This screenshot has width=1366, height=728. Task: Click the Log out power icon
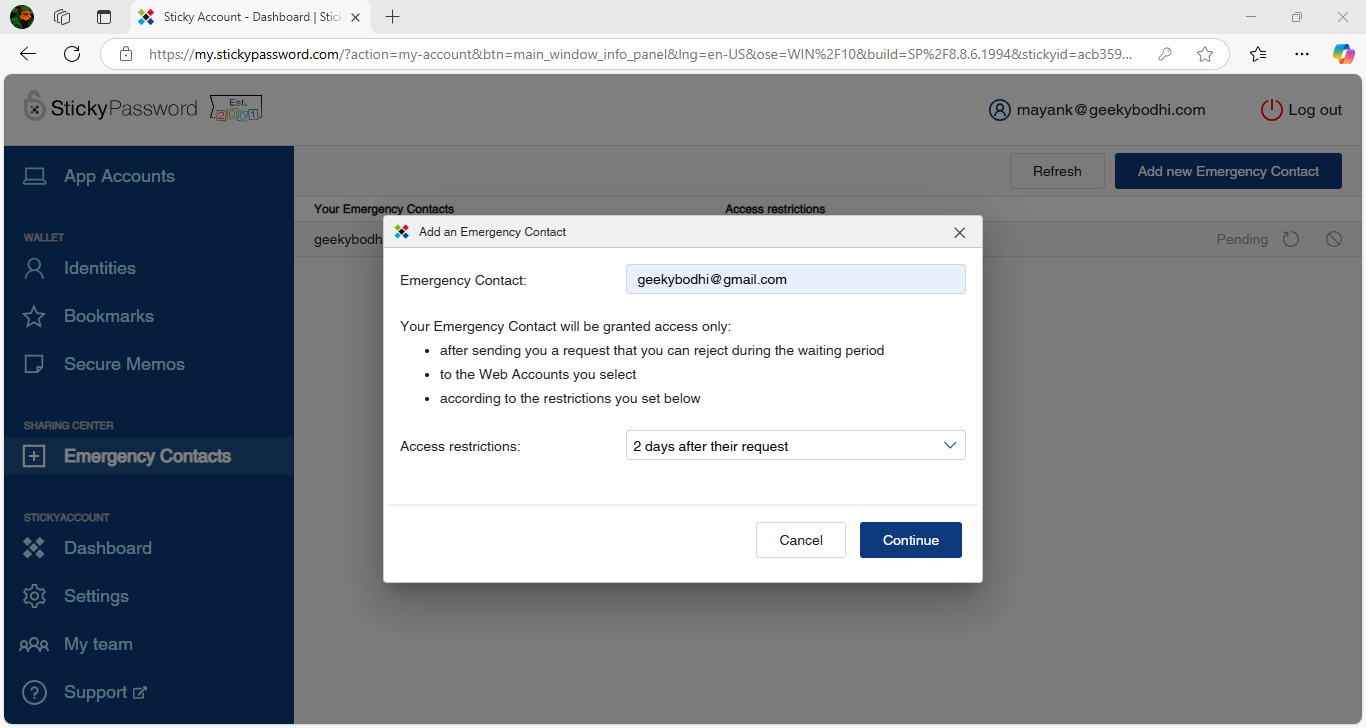(x=1271, y=110)
